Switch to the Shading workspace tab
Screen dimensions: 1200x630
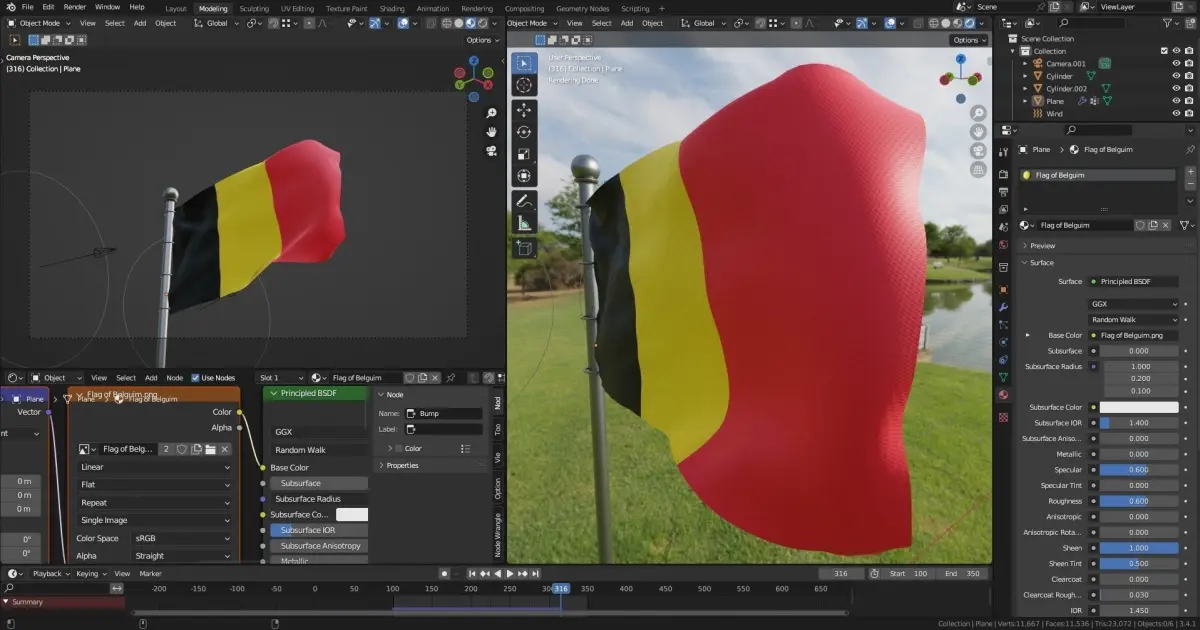pos(392,8)
